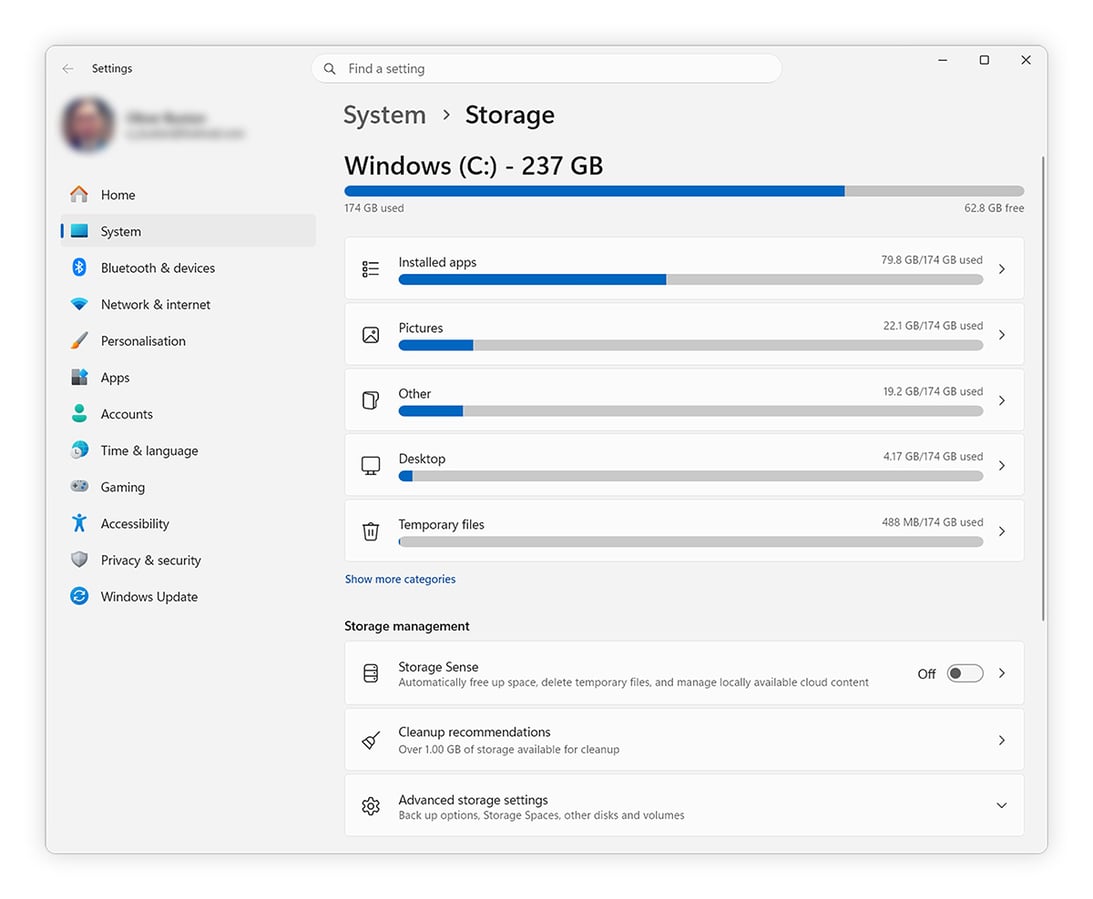Click the Installed apps list icon
Image resolution: width=1093 pixels, height=899 pixels.
pyautogui.click(x=371, y=269)
